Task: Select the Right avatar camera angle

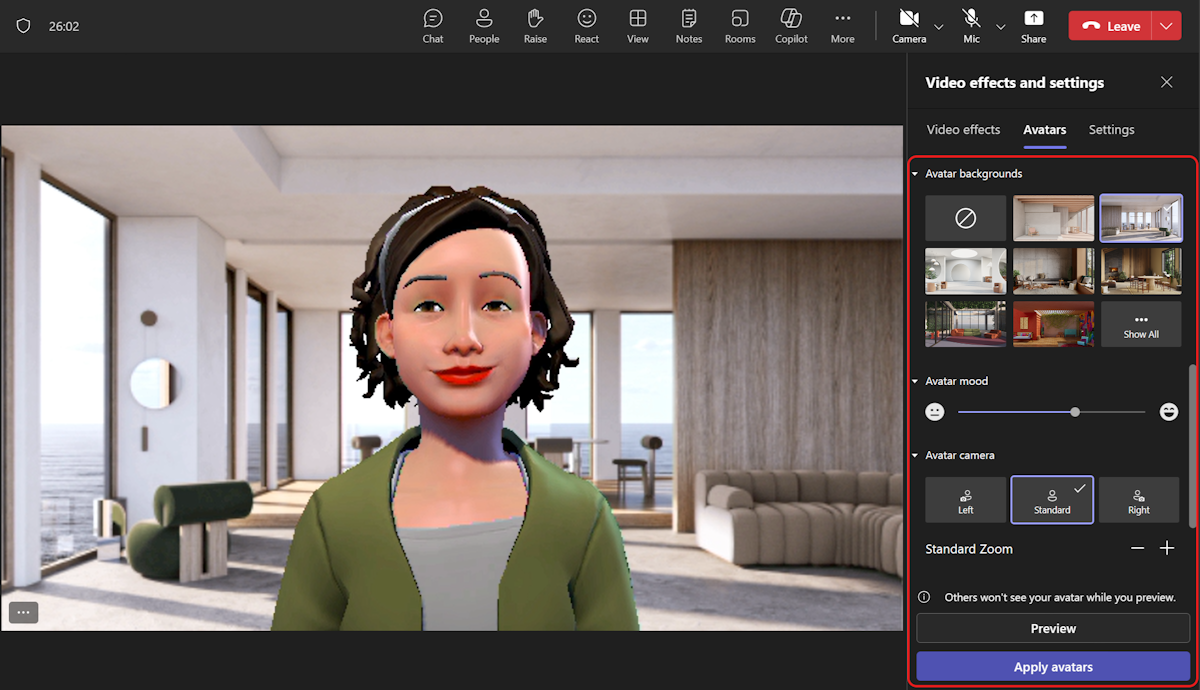Action: click(x=1138, y=499)
